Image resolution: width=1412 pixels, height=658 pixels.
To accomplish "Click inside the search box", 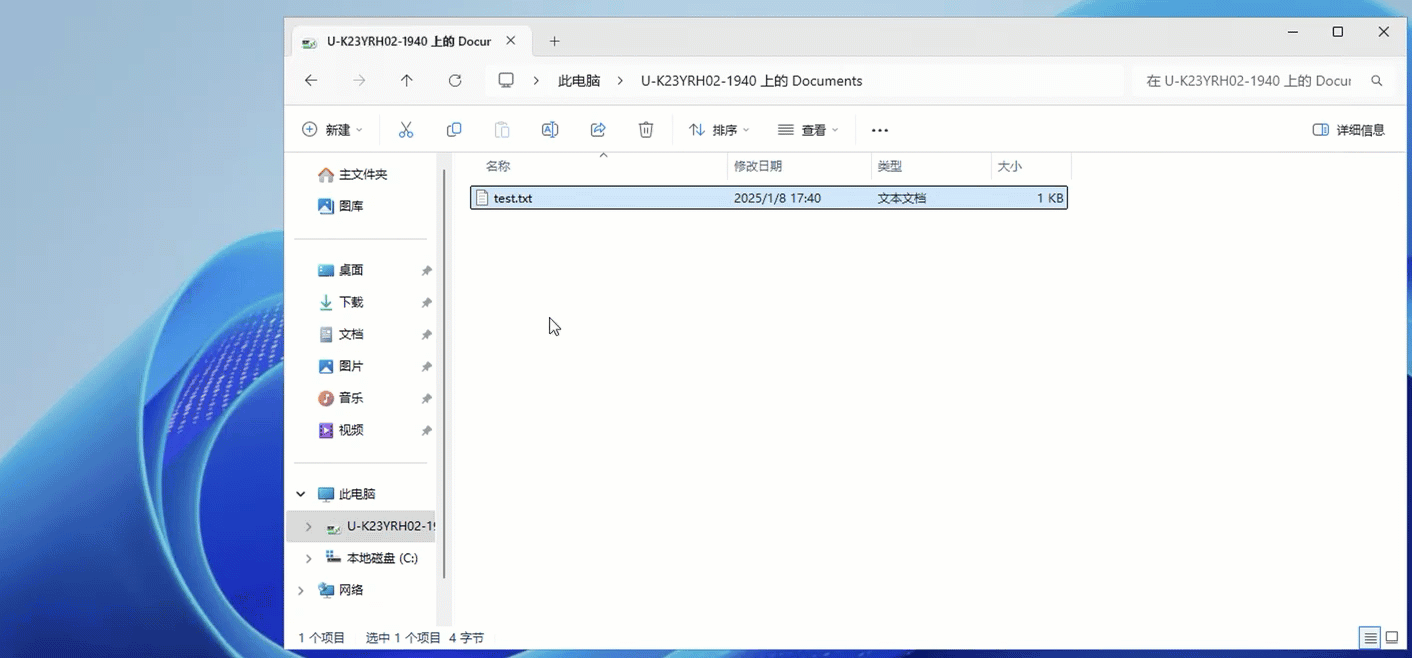I will click(1250, 80).
